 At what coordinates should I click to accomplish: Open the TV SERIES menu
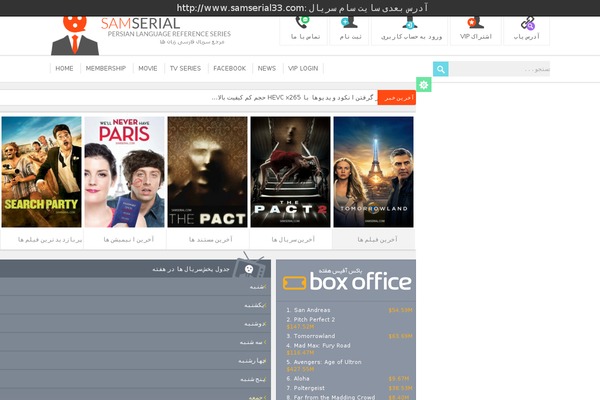coord(185,69)
